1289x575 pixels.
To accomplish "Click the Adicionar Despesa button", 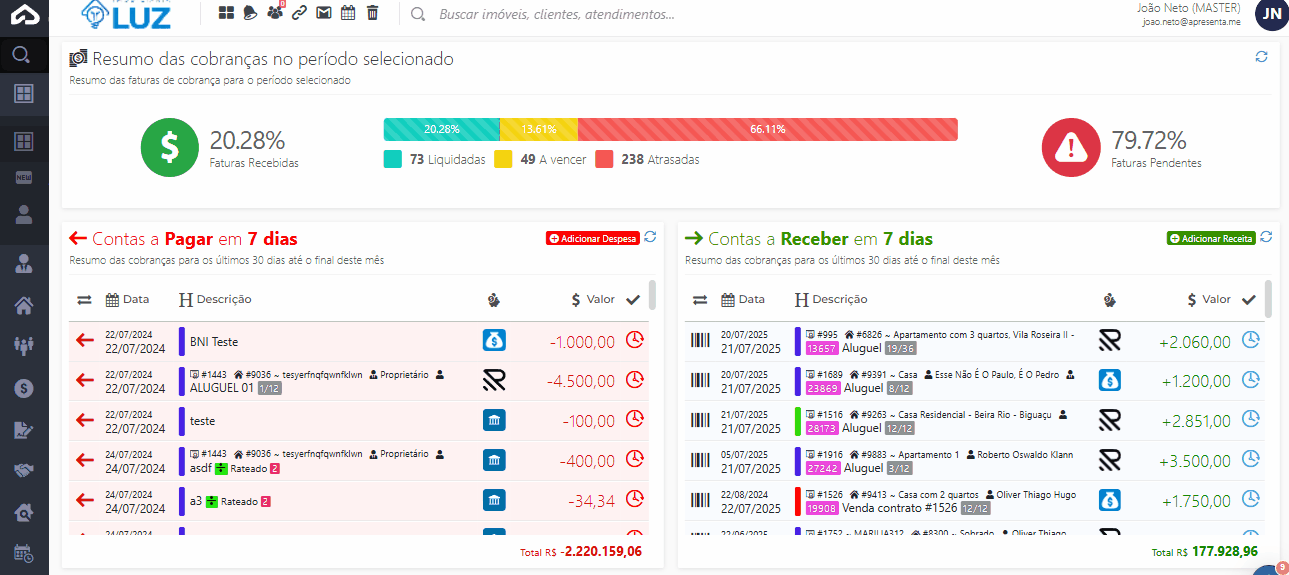I will [592, 238].
